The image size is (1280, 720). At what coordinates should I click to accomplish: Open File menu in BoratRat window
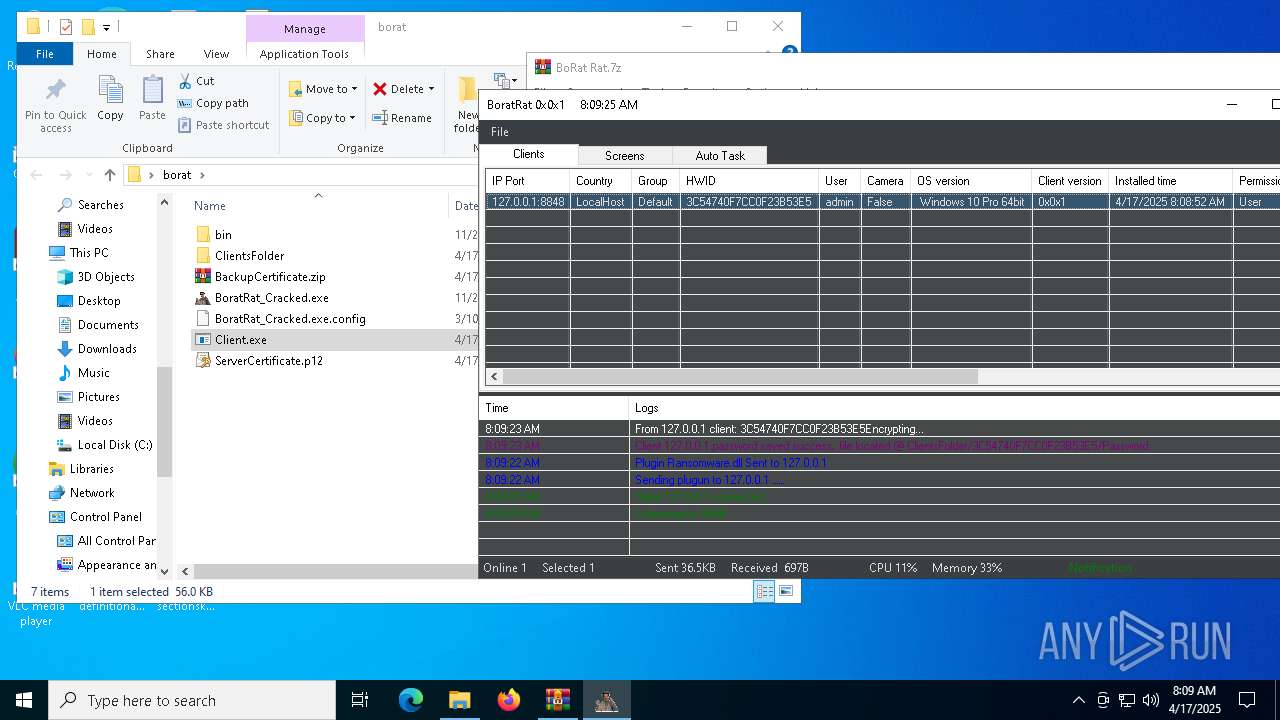[x=500, y=132]
